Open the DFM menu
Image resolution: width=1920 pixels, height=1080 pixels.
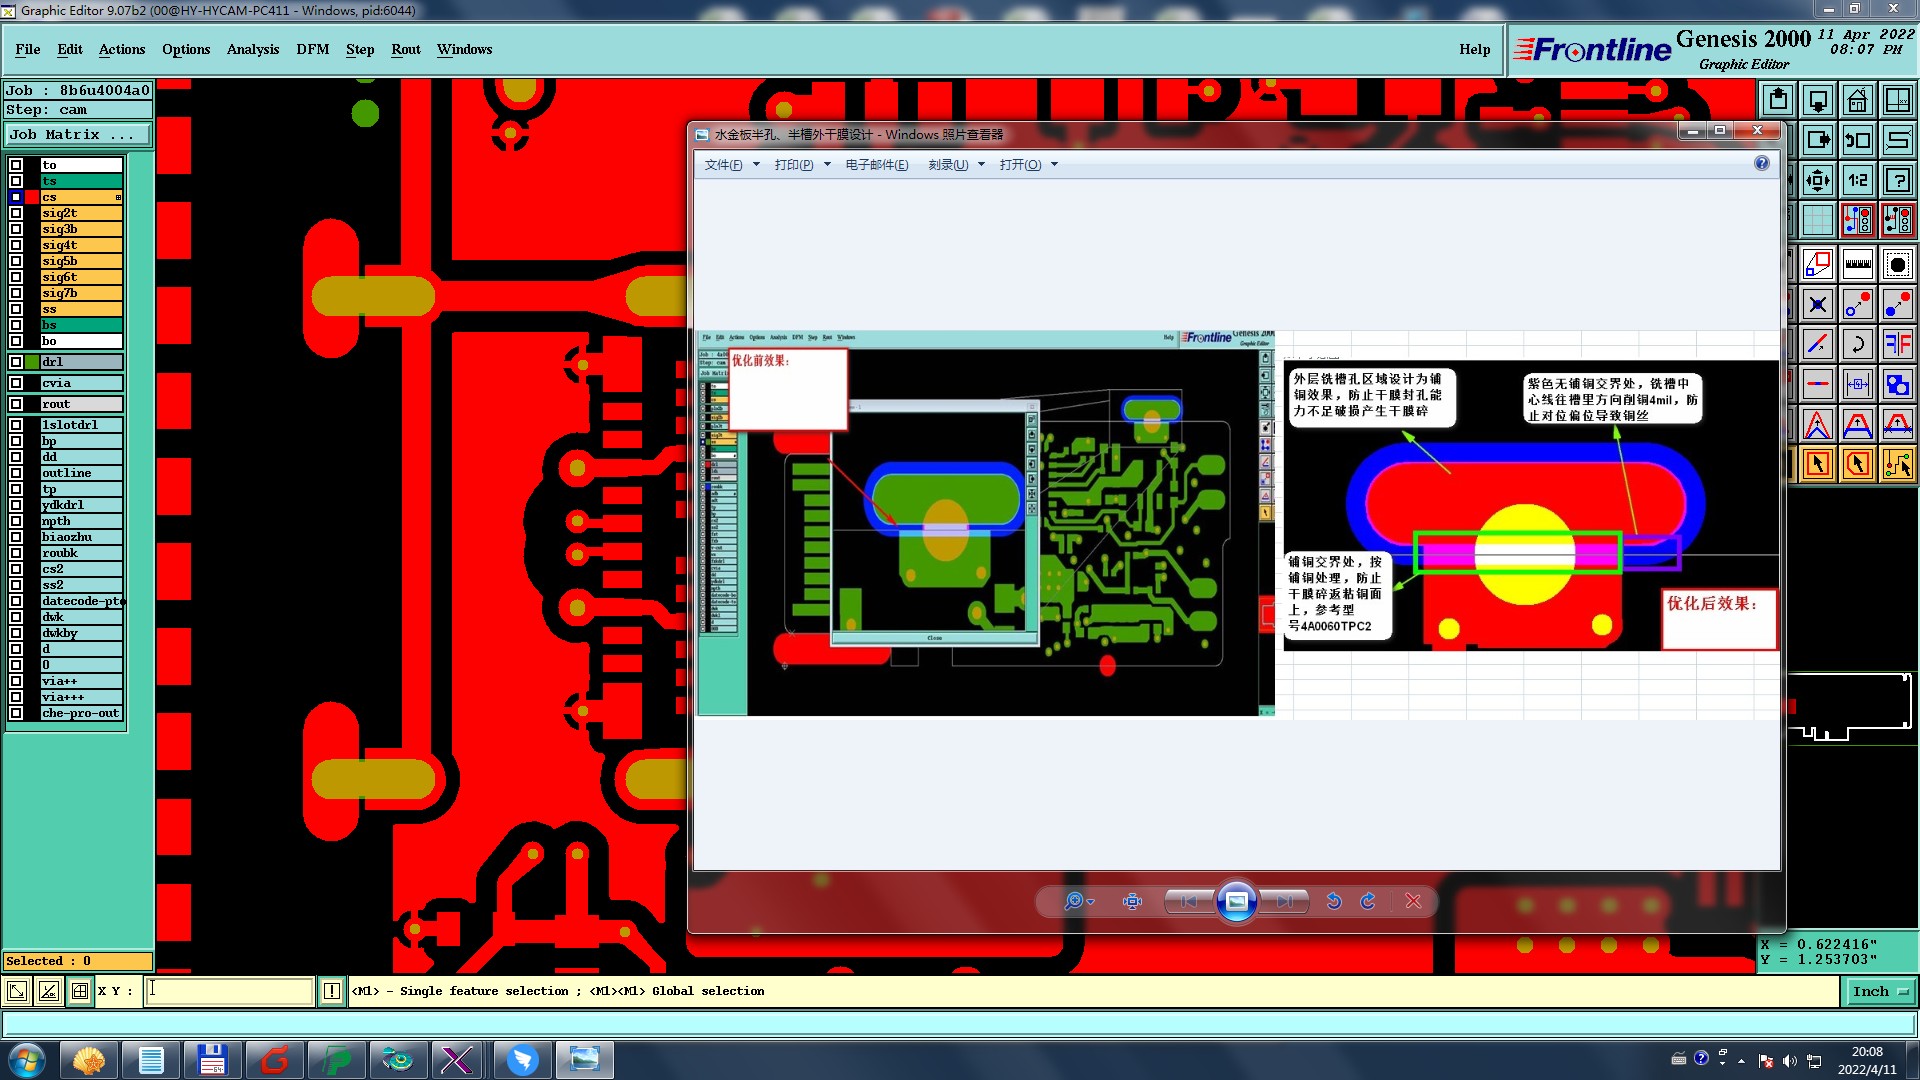[x=312, y=49]
